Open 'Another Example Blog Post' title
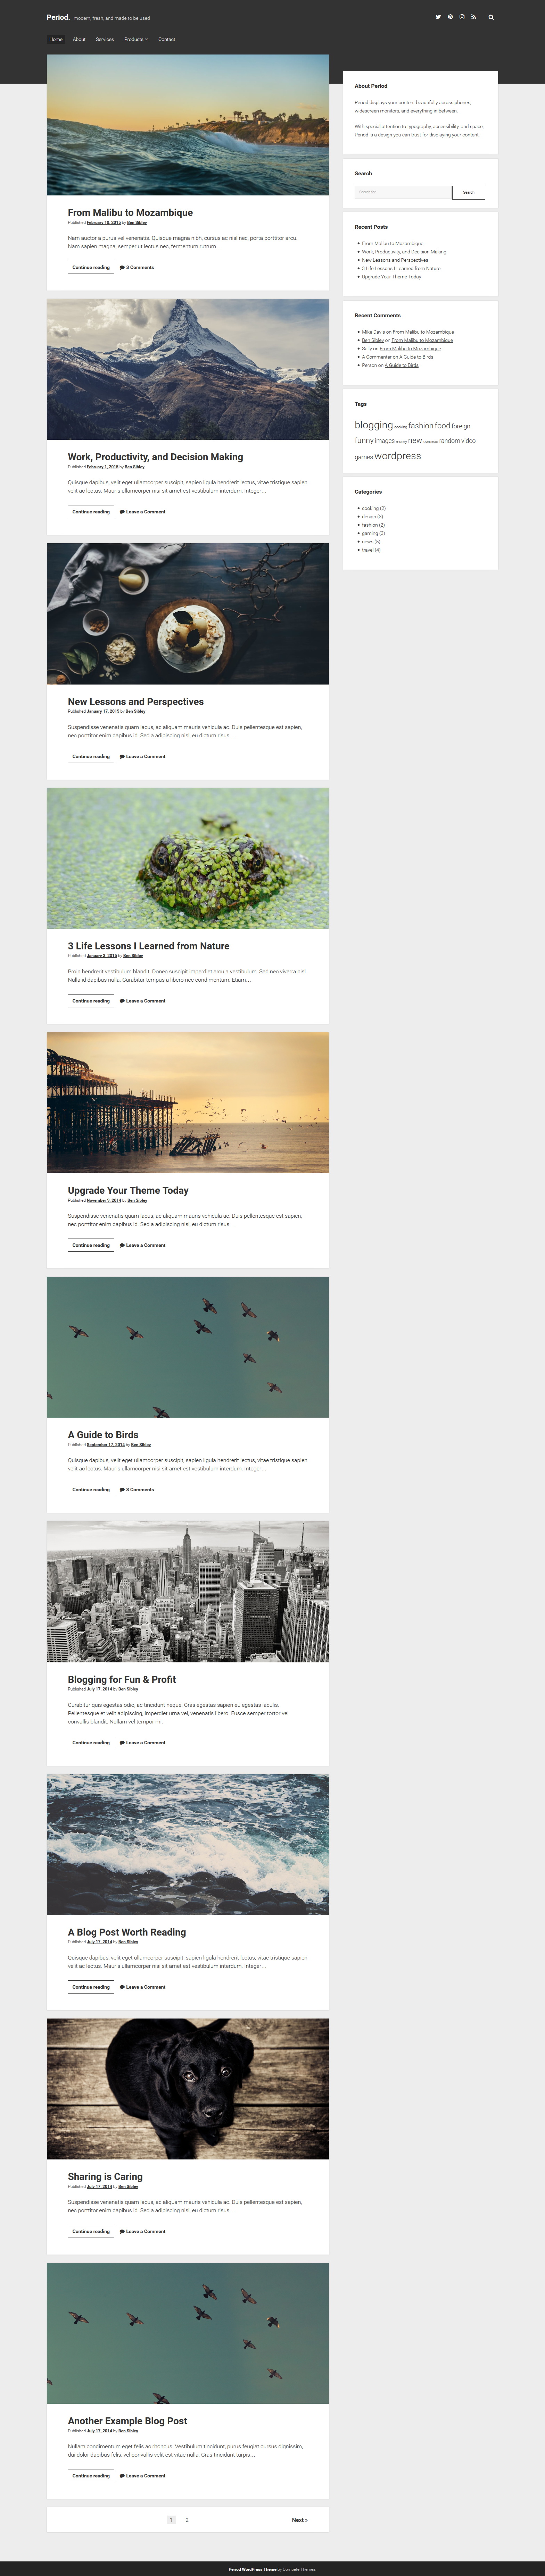The width and height of the screenshot is (545, 2576). (128, 2421)
